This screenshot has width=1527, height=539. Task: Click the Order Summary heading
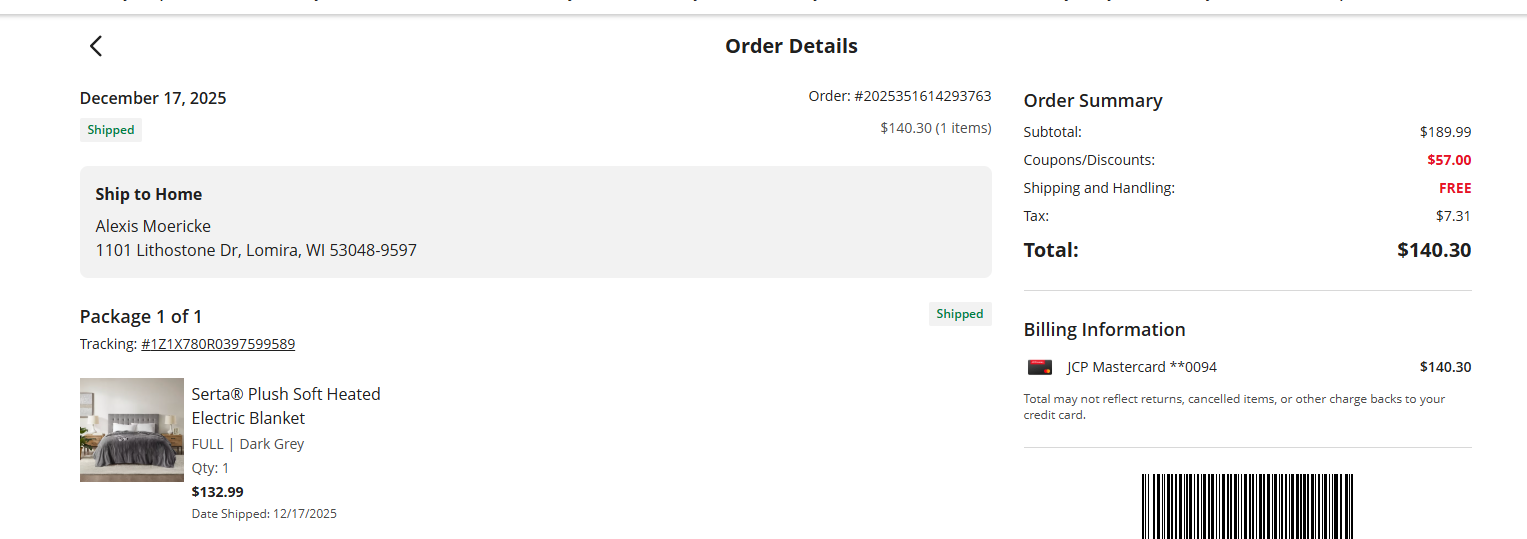pyautogui.click(x=1093, y=101)
